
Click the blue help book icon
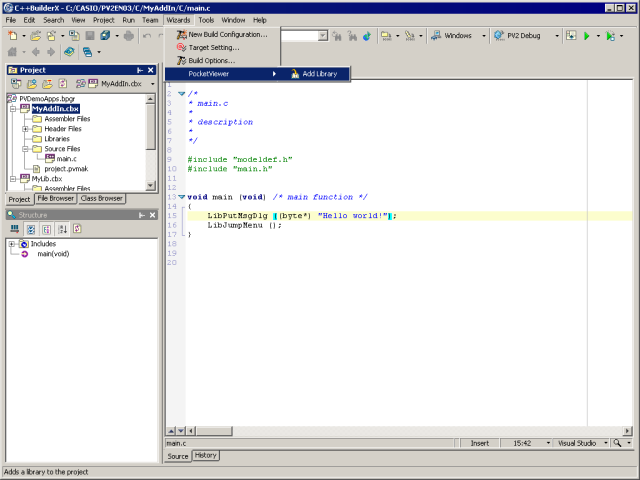point(69,52)
